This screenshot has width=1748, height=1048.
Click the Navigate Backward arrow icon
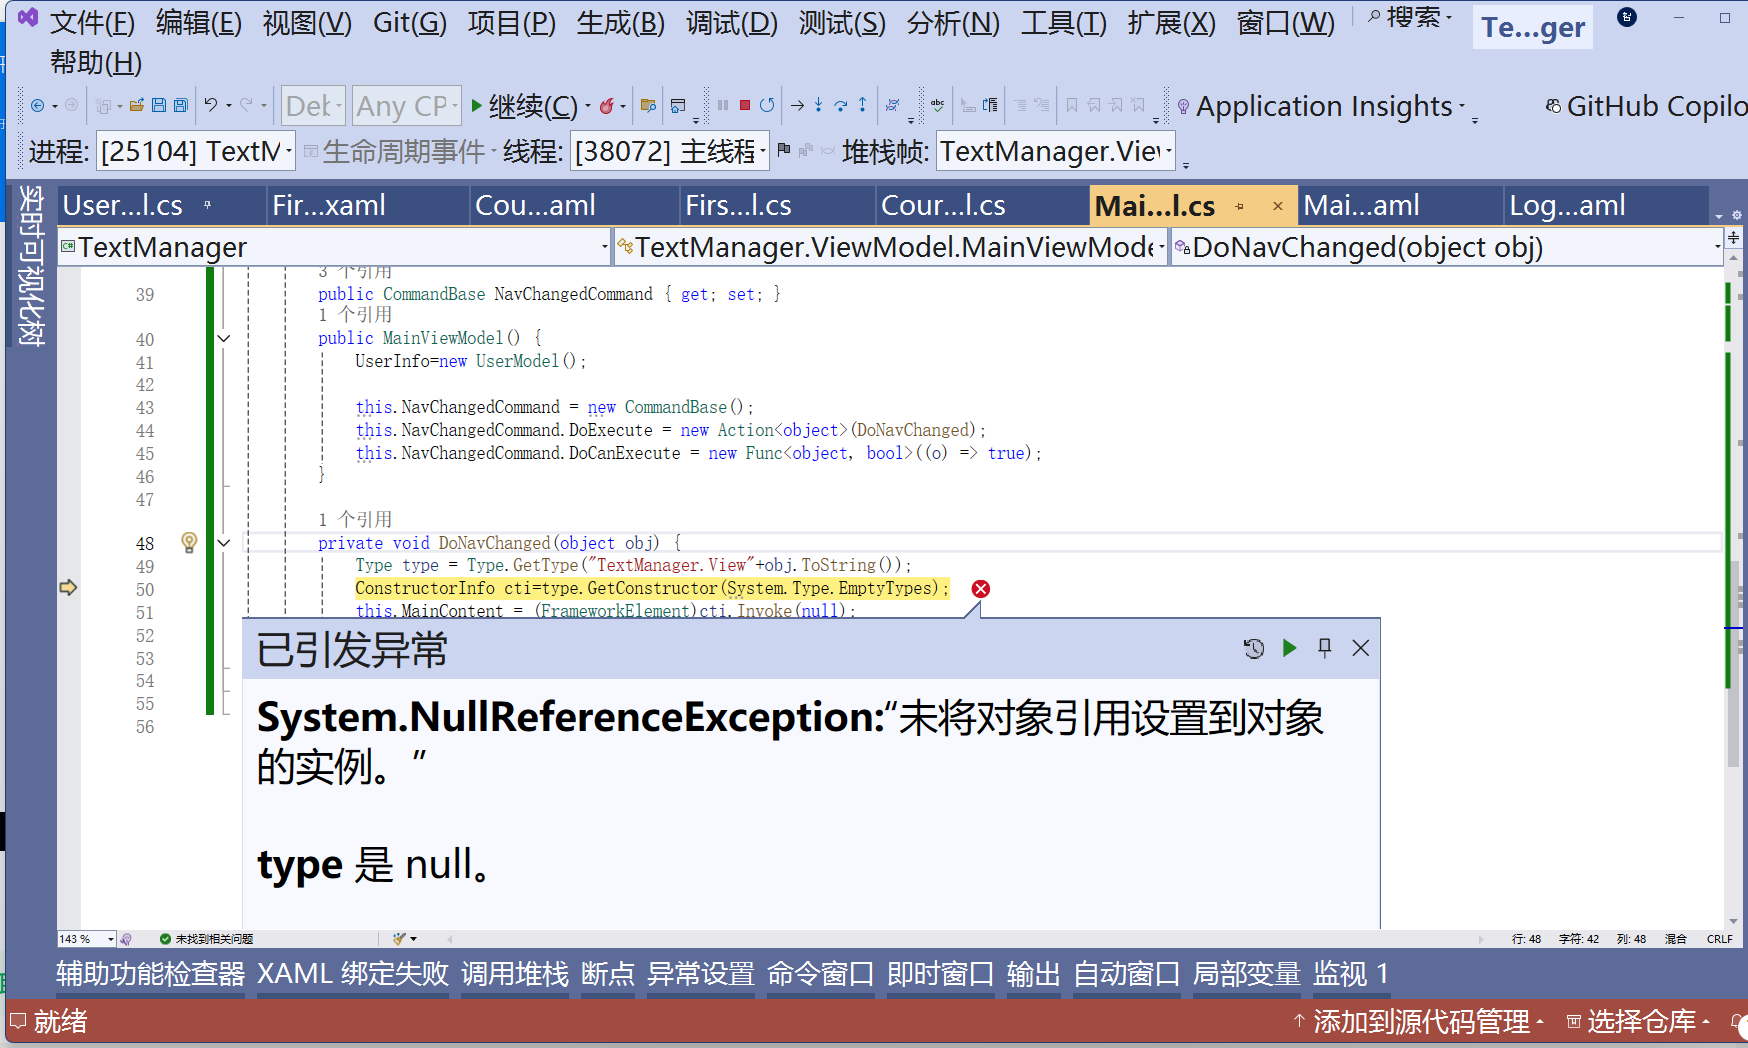(37, 105)
